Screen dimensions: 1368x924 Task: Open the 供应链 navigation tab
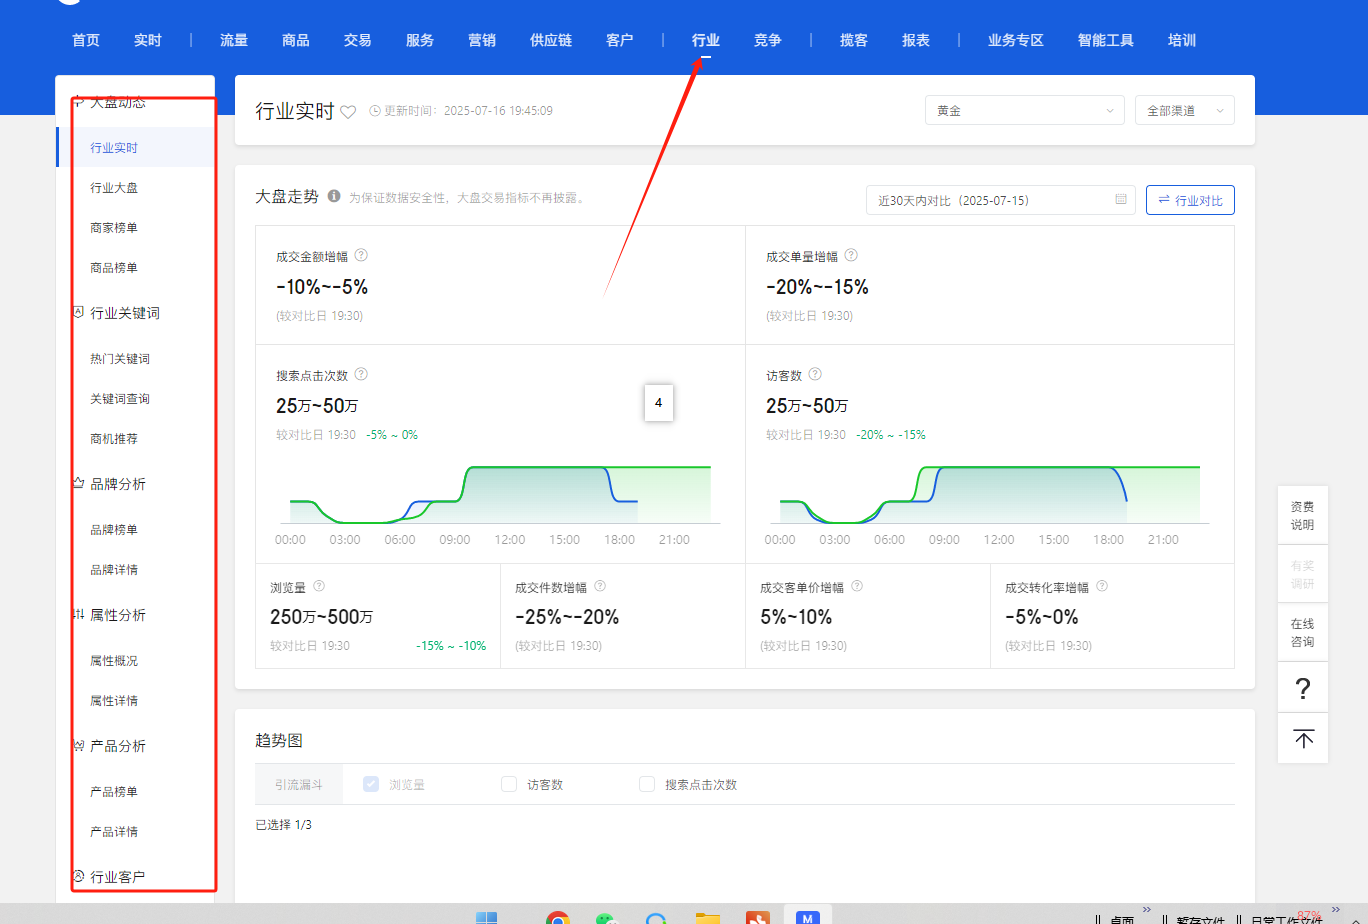coord(551,41)
